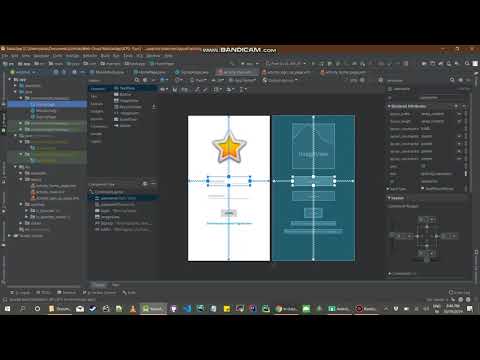This screenshot has height=360, width=480.
Task: Open the Version Control tool window
Action: 99,293
